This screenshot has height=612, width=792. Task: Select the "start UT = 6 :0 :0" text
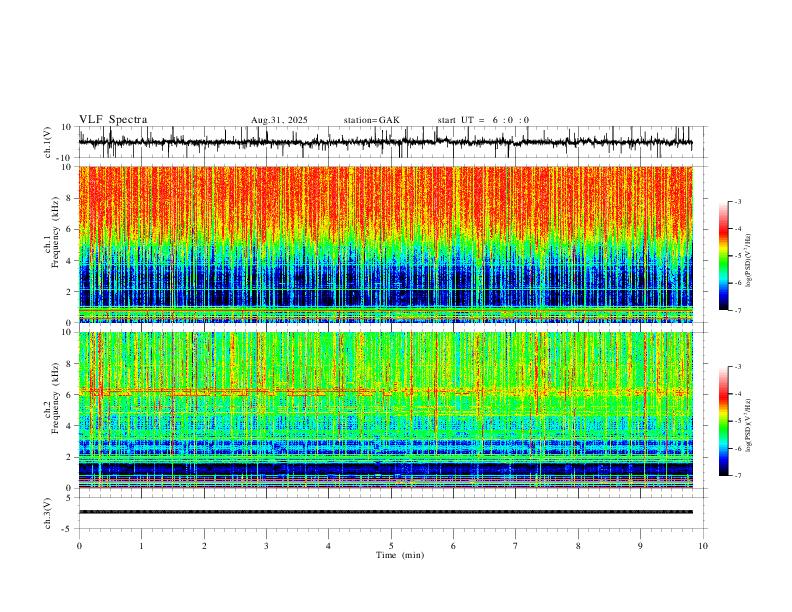483,120
